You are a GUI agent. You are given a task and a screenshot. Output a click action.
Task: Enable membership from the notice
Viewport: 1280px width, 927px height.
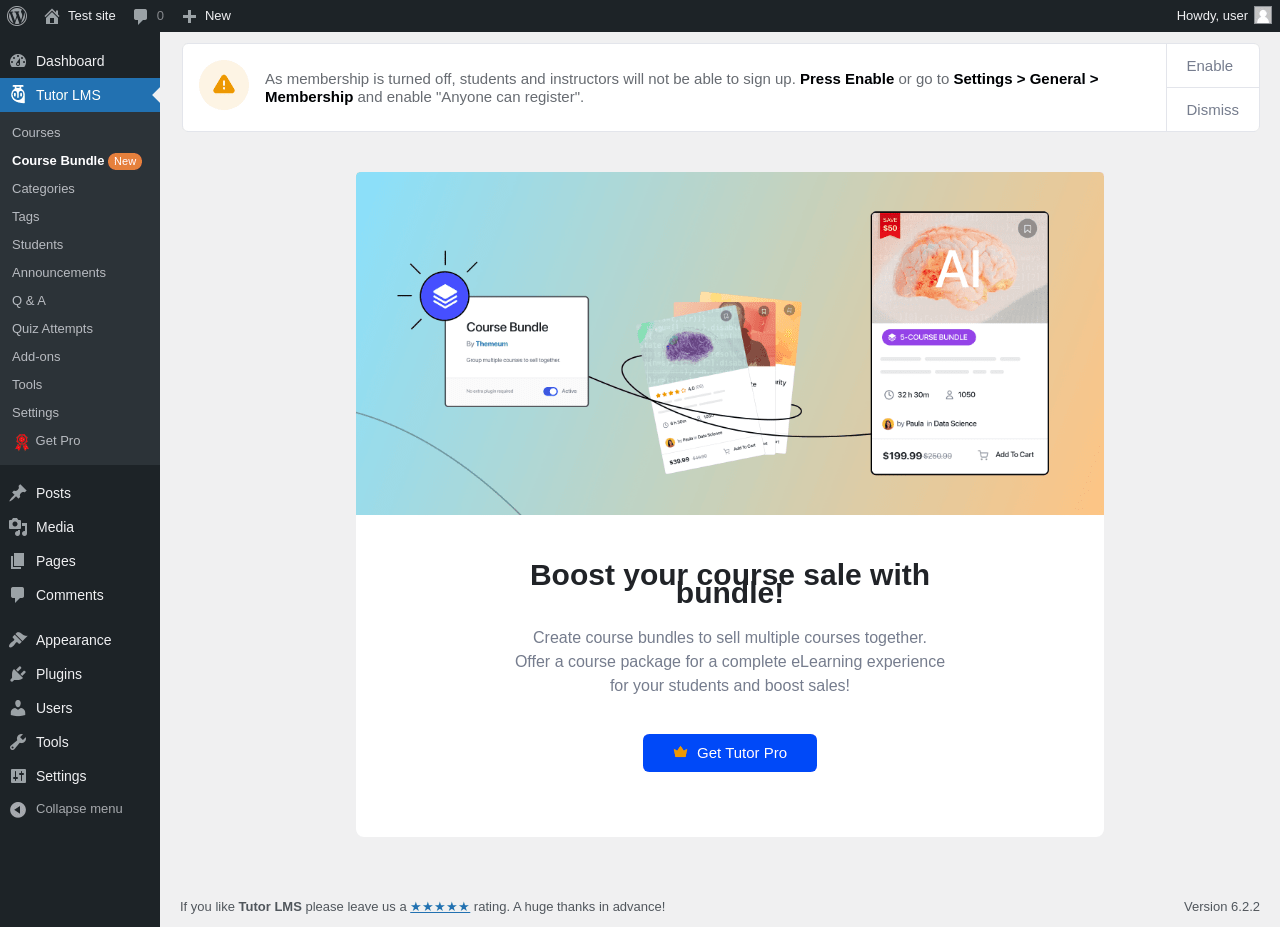(1210, 66)
